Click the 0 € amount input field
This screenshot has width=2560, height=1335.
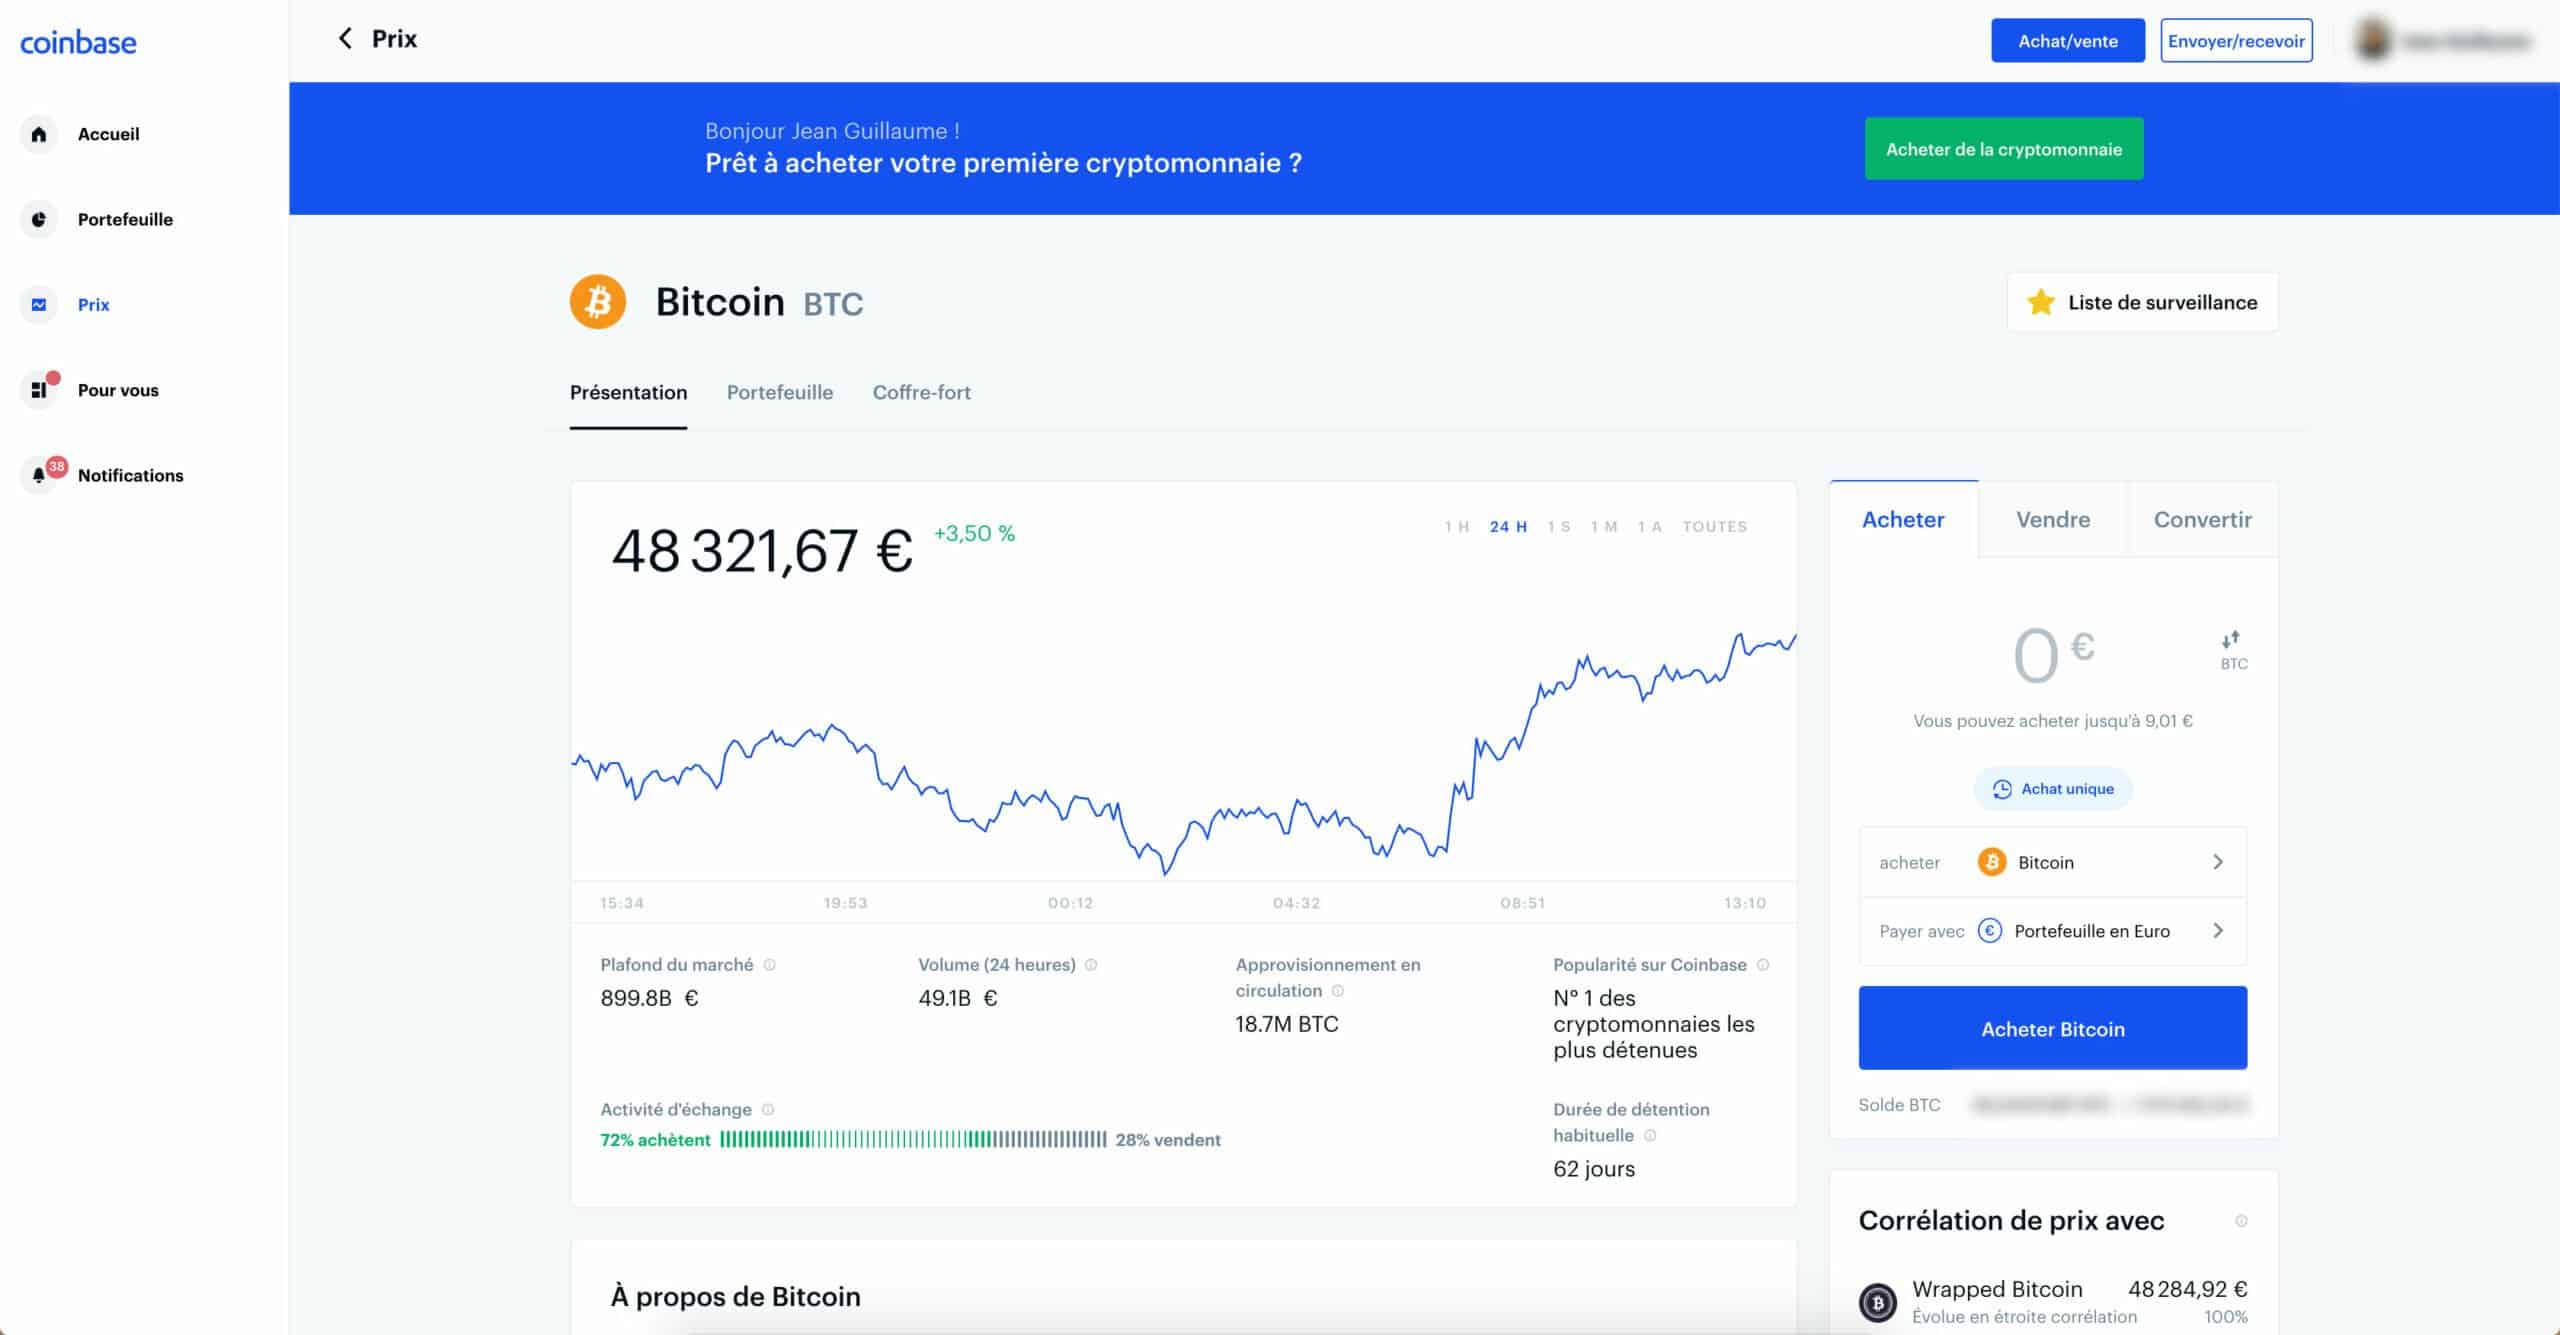tap(2052, 655)
